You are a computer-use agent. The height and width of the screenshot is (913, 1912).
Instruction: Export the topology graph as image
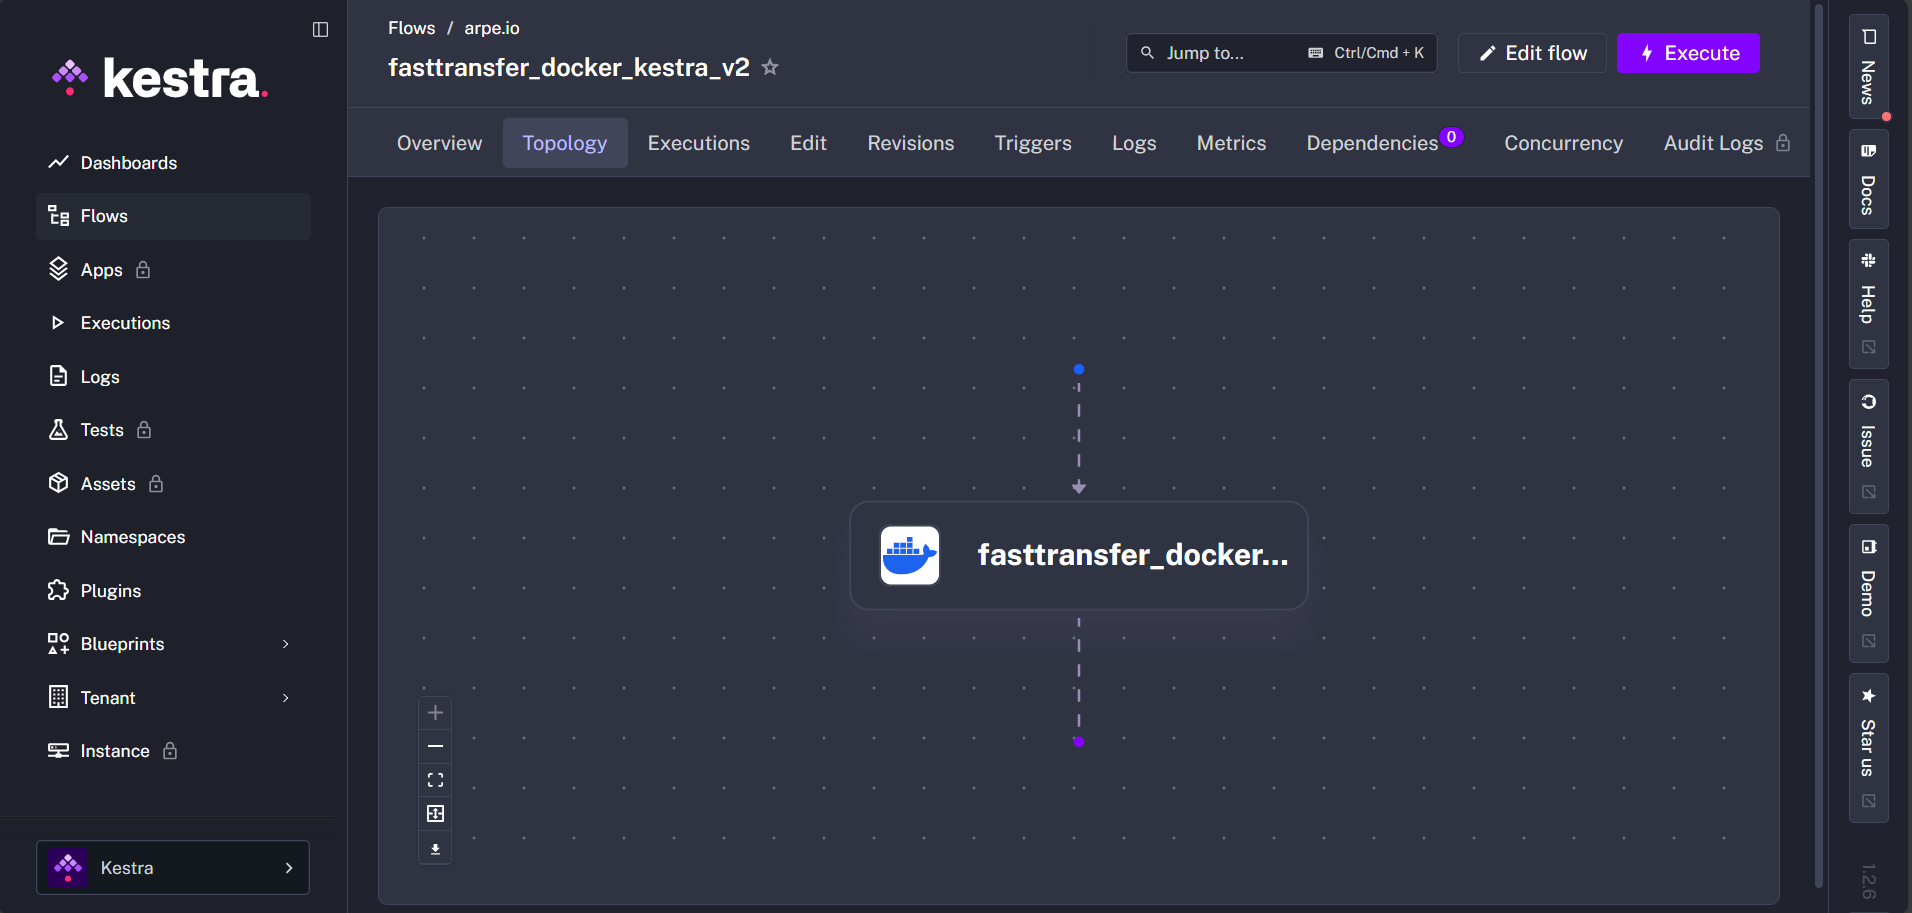coord(435,847)
